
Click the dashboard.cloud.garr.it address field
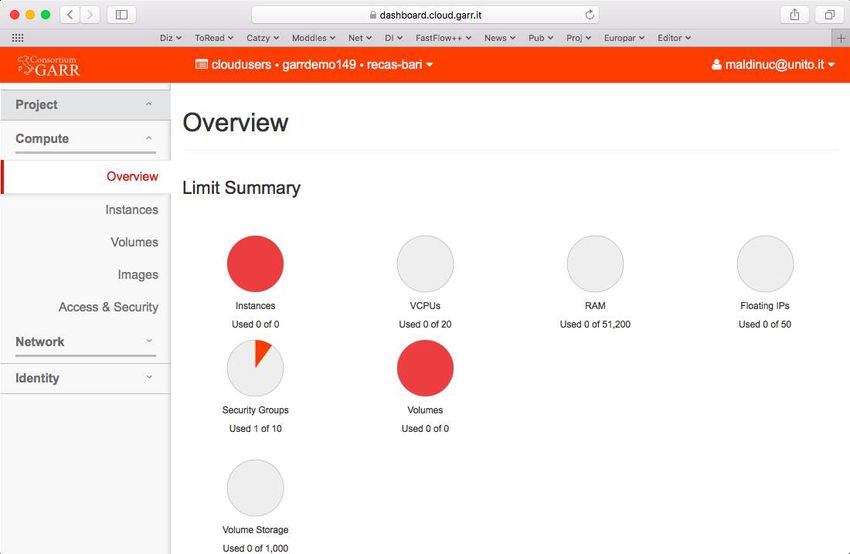point(426,15)
